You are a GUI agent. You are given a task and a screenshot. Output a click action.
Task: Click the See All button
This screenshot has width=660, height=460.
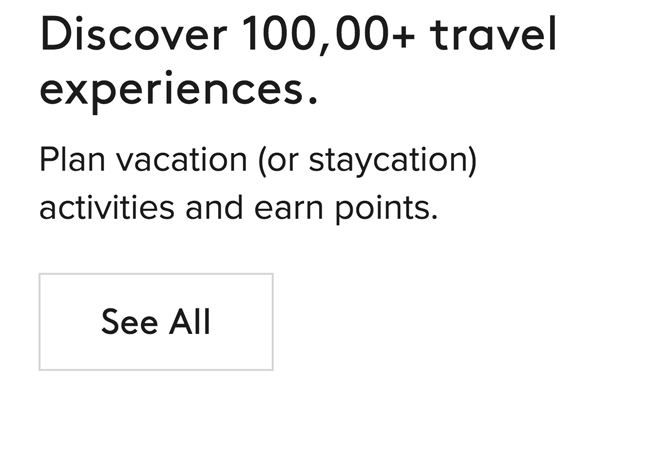click(156, 322)
